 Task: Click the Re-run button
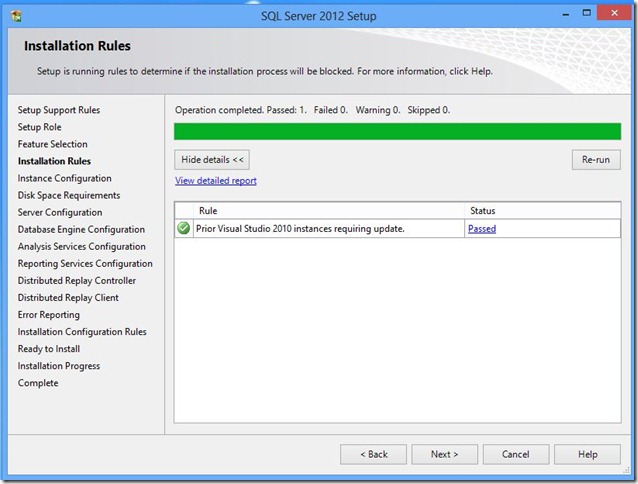pos(596,160)
